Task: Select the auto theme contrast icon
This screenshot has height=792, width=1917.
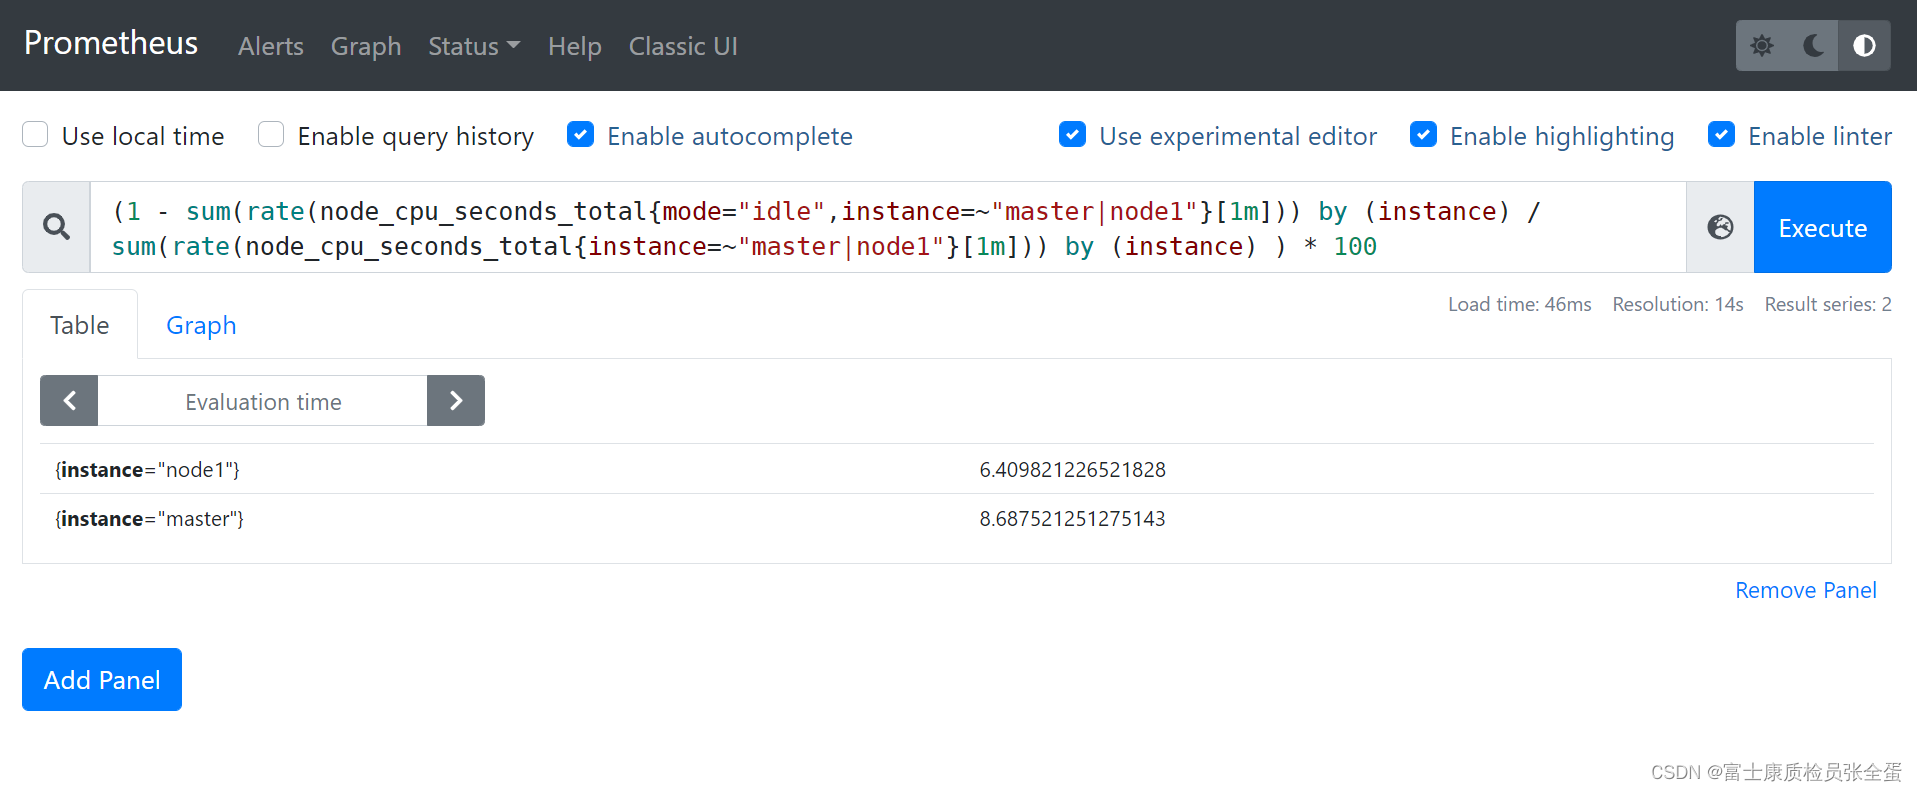Action: click(x=1864, y=46)
